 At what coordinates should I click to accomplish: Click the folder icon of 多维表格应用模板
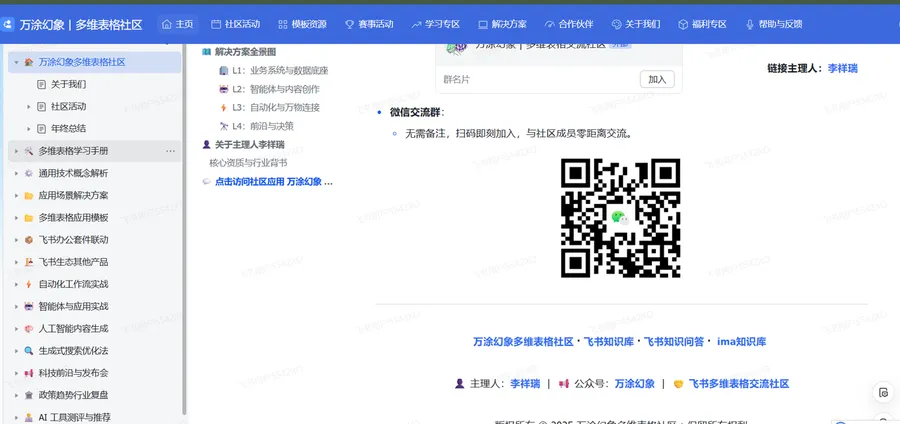coord(29,218)
